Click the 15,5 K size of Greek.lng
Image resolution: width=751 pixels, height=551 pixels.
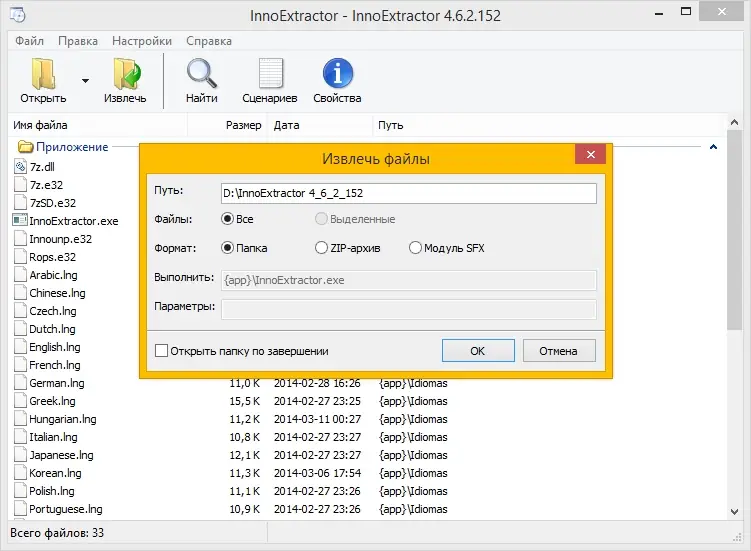(244, 401)
